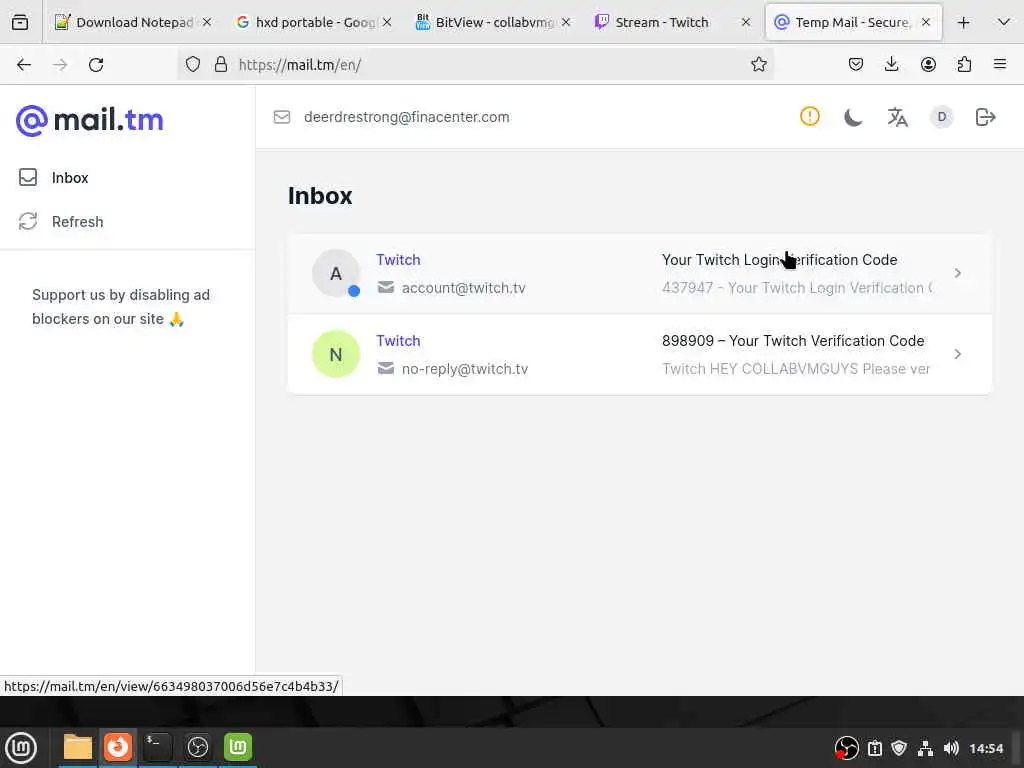Click the no-reply@twitch.tv sender address
Image resolution: width=1024 pixels, height=768 pixels.
click(464, 369)
